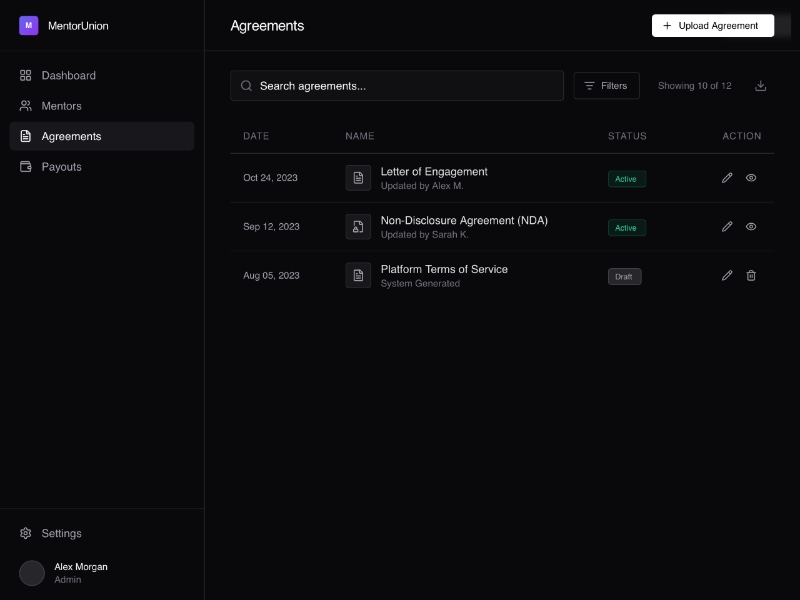Click the download icon beside showing count
The image size is (800, 600).
coord(760,86)
